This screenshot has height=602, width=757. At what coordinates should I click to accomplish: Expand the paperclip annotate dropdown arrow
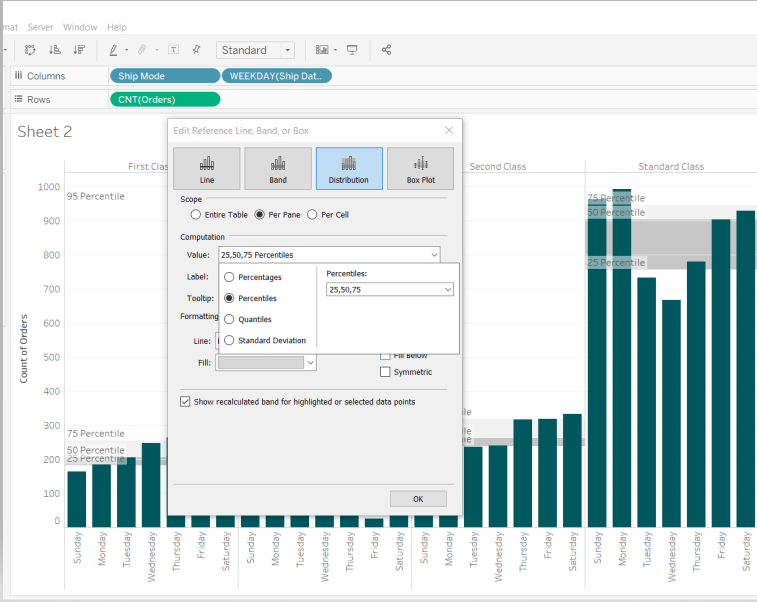[x=156, y=50]
